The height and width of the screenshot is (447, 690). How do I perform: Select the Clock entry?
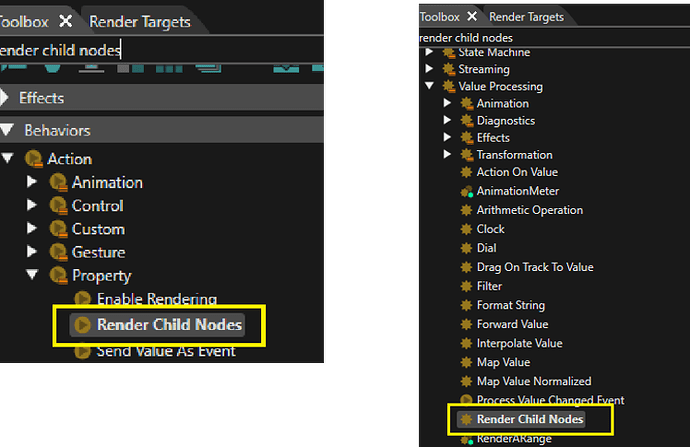pyautogui.click(x=491, y=229)
